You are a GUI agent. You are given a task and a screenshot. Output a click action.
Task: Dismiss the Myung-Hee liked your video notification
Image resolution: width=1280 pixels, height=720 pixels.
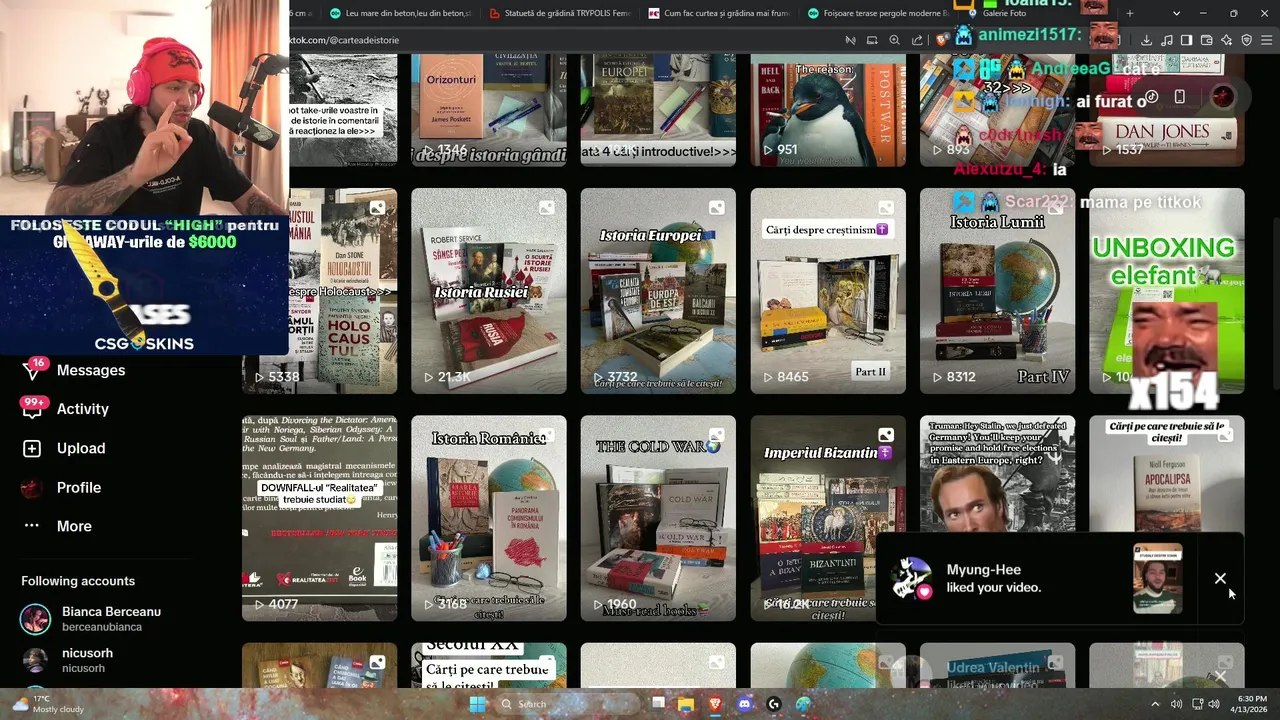(x=1220, y=578)
